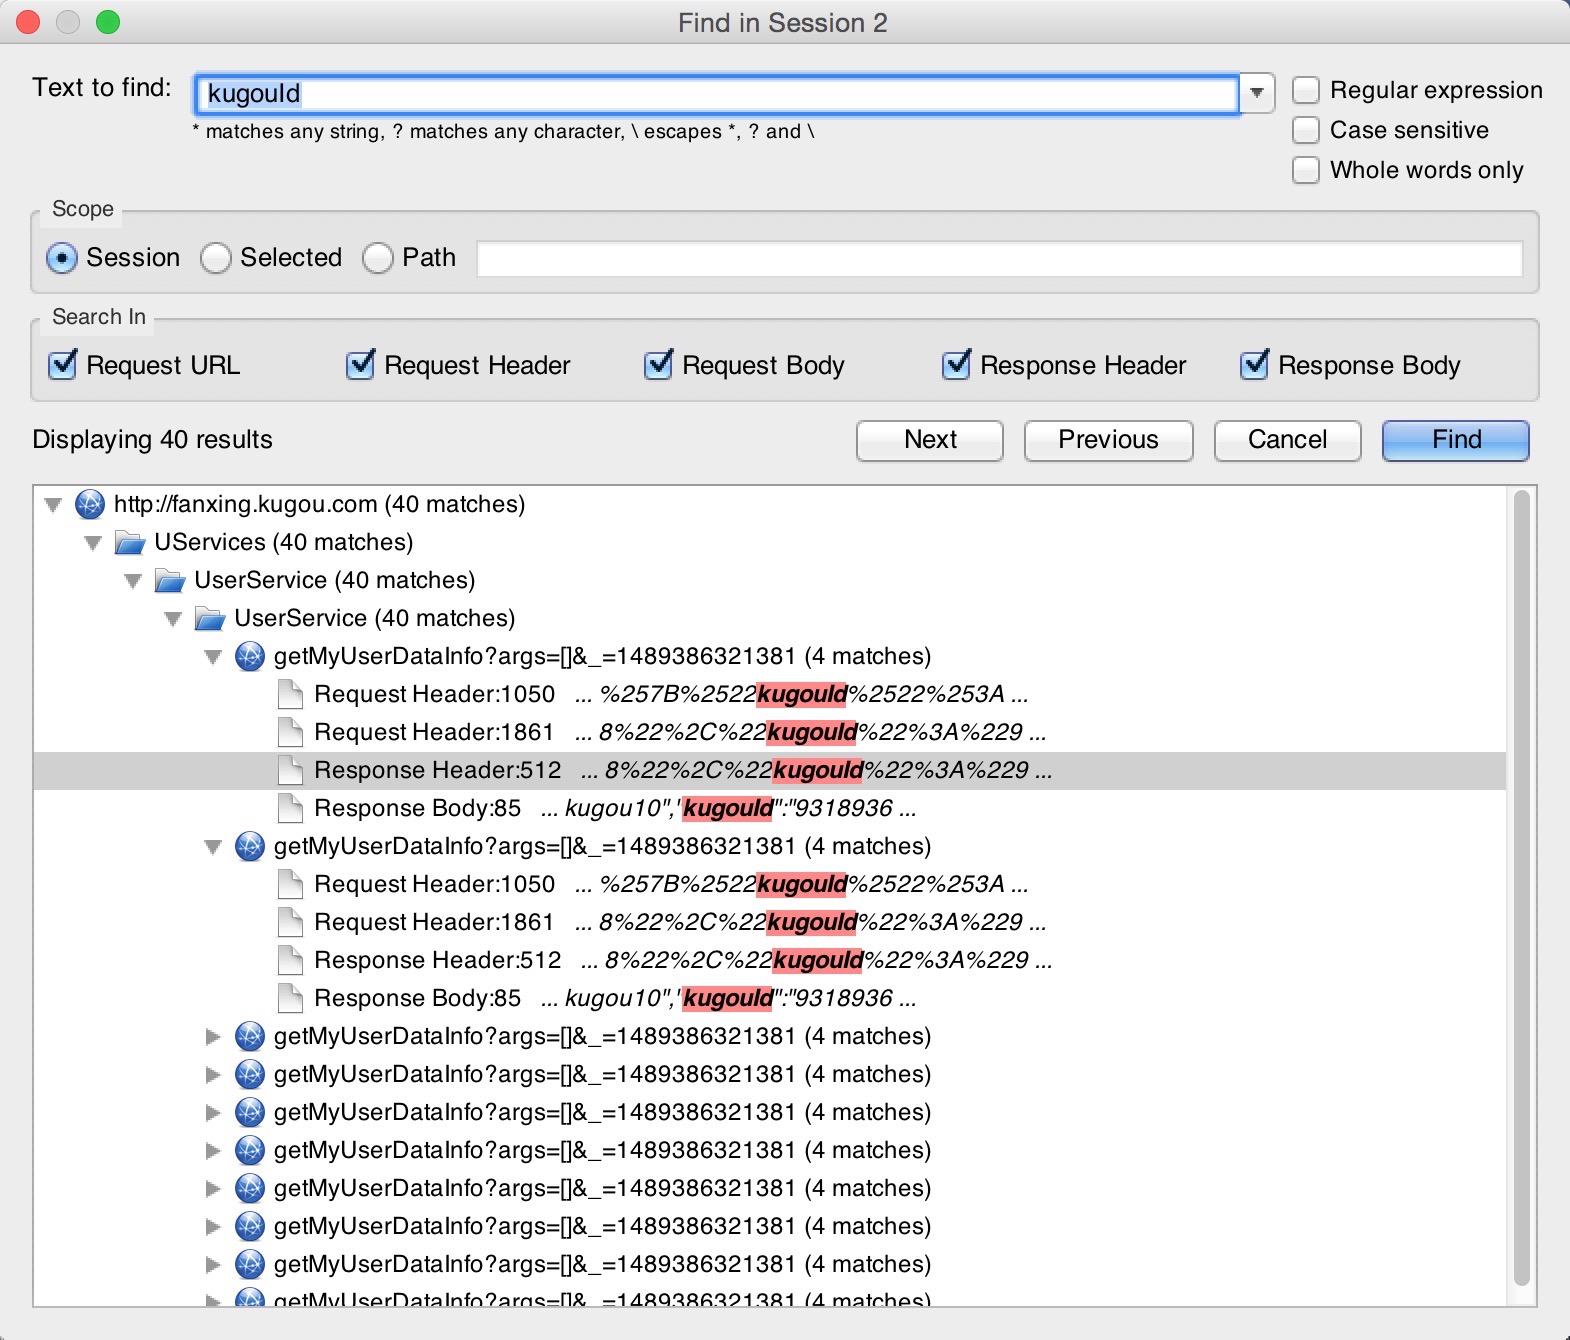The width and height of the screenshot is (1570, 1340).
Task: Collapse the inner UserService (40 matches) node
Action: [x=173, y=619]
